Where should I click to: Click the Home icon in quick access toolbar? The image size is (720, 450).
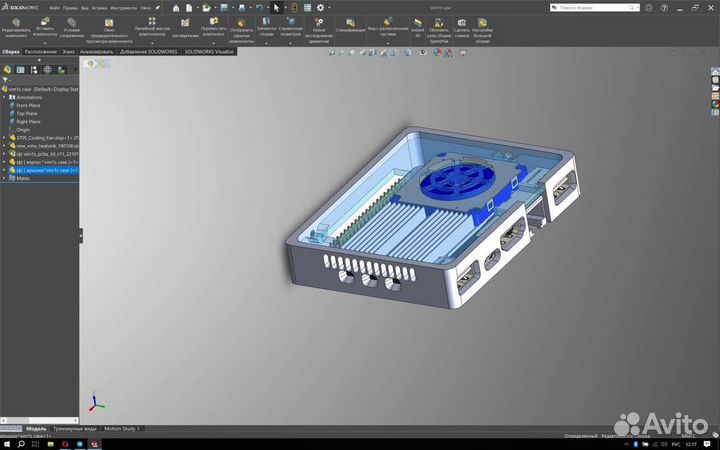(176, 8)
